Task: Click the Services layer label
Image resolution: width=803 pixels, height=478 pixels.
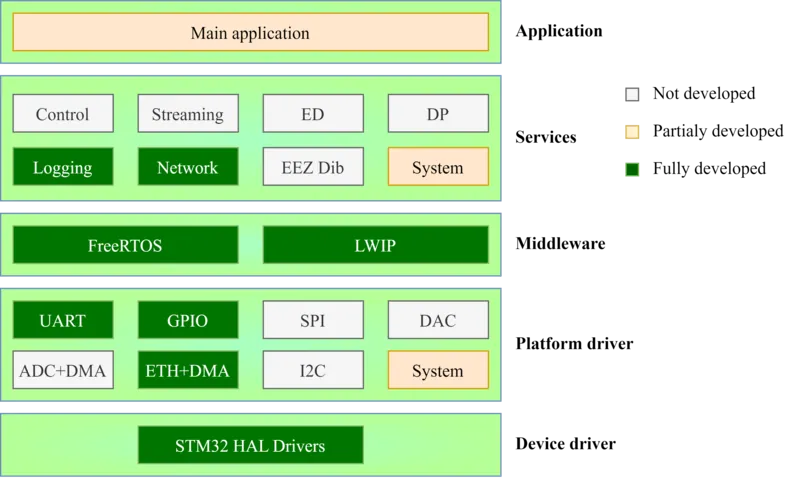Action: (x=546, y=137)
